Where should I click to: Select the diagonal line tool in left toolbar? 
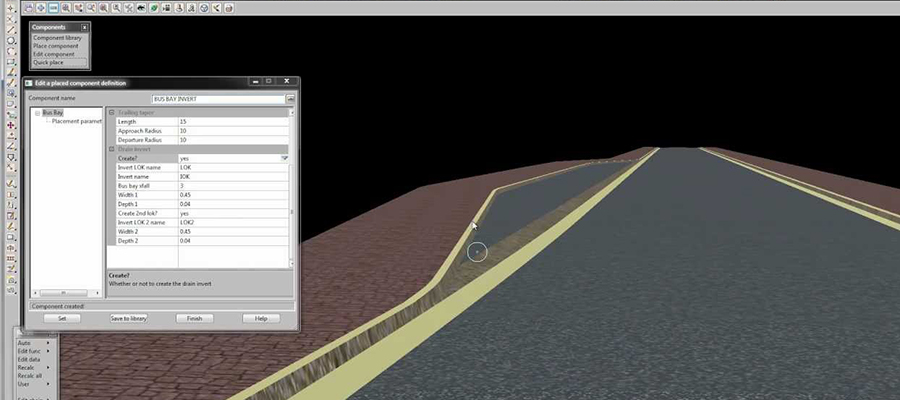click(10, 30)
